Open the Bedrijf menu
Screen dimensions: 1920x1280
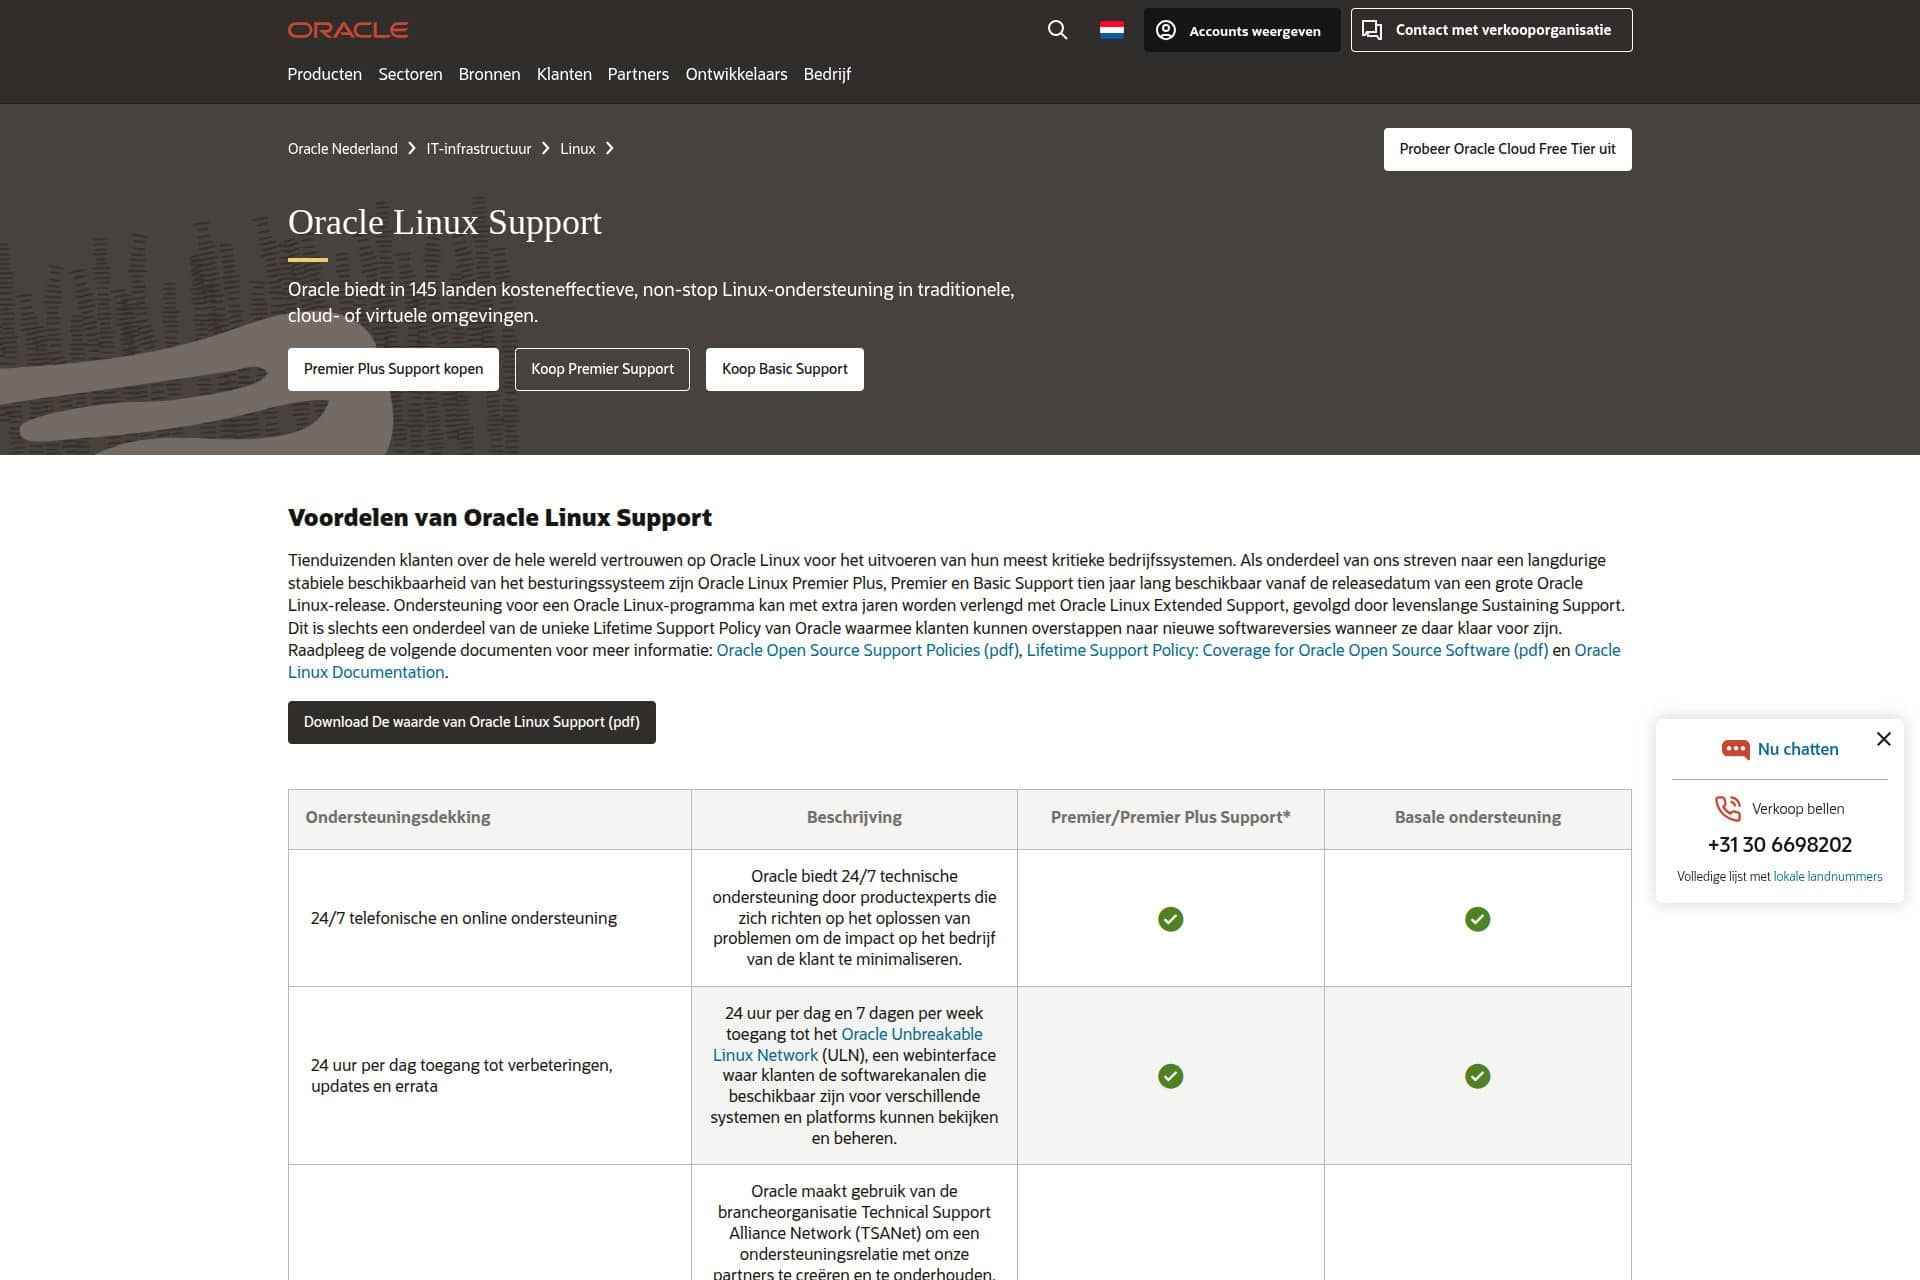827,74
